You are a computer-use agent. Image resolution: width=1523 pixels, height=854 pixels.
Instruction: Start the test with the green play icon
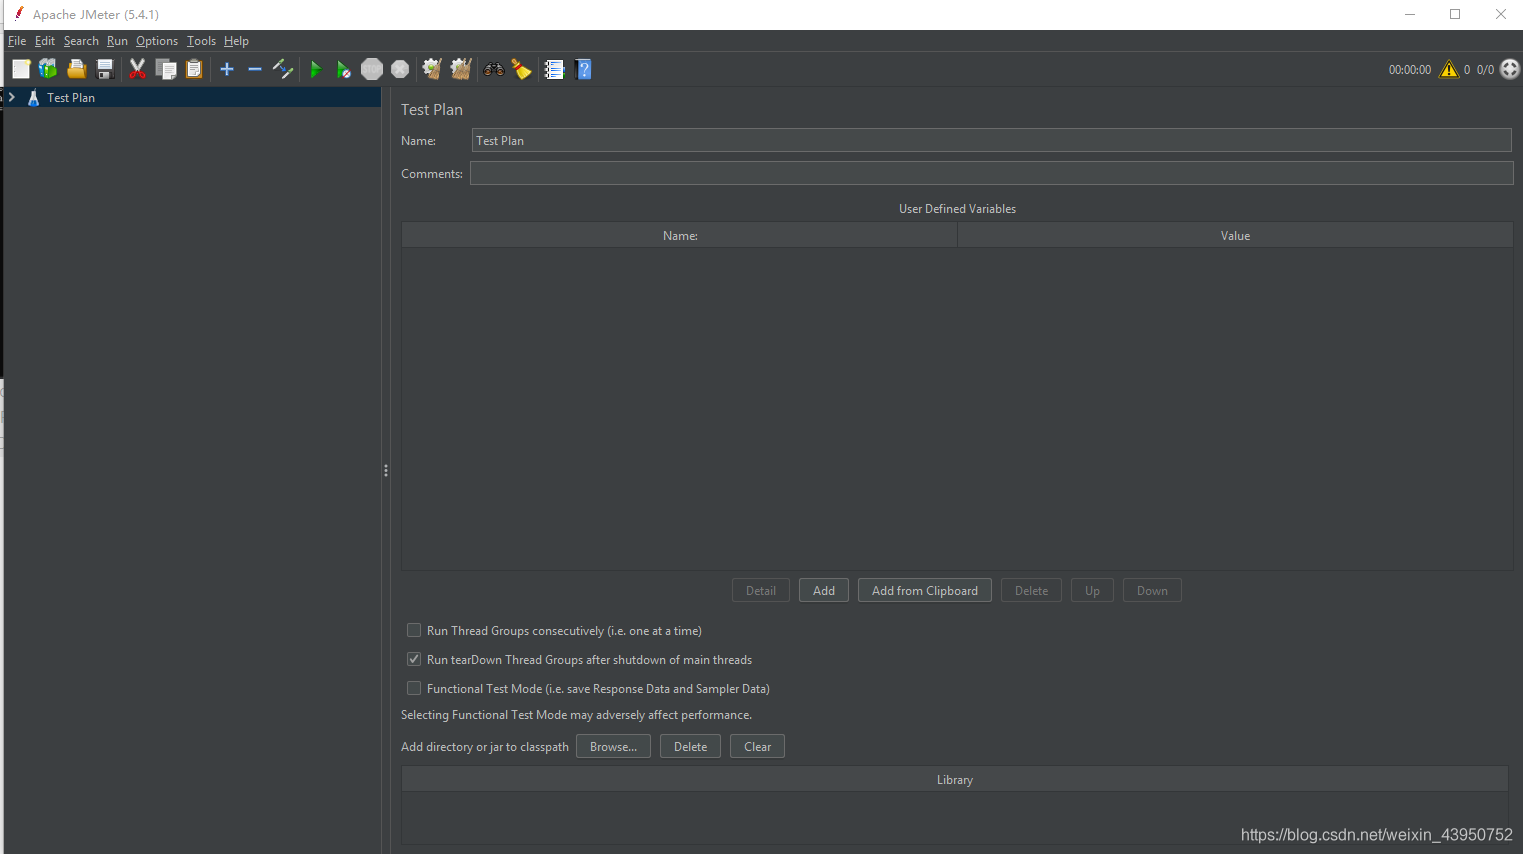(x=316, y=69)
